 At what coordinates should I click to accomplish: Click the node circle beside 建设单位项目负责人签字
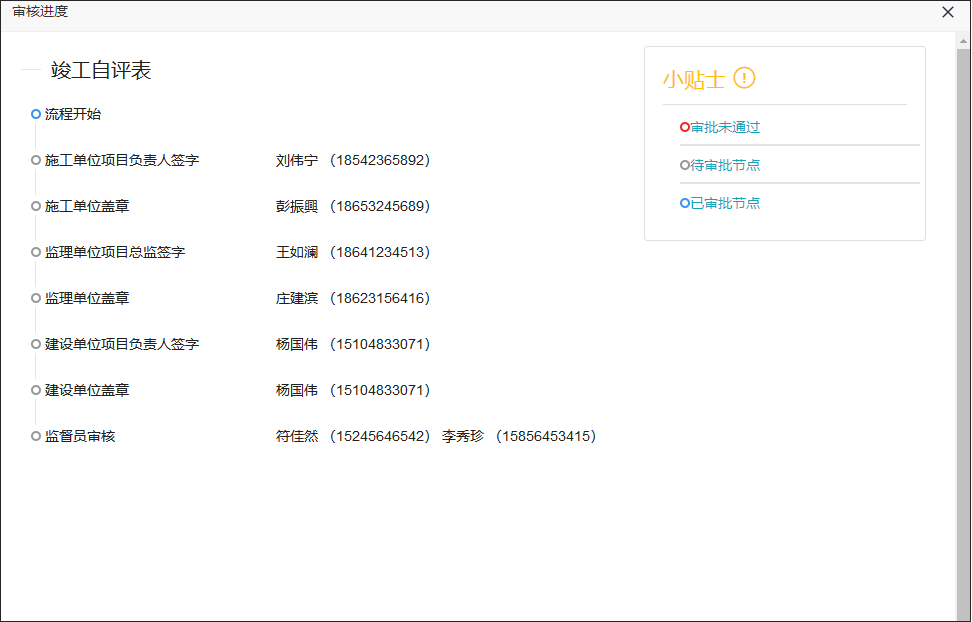(x=36, y=344)
